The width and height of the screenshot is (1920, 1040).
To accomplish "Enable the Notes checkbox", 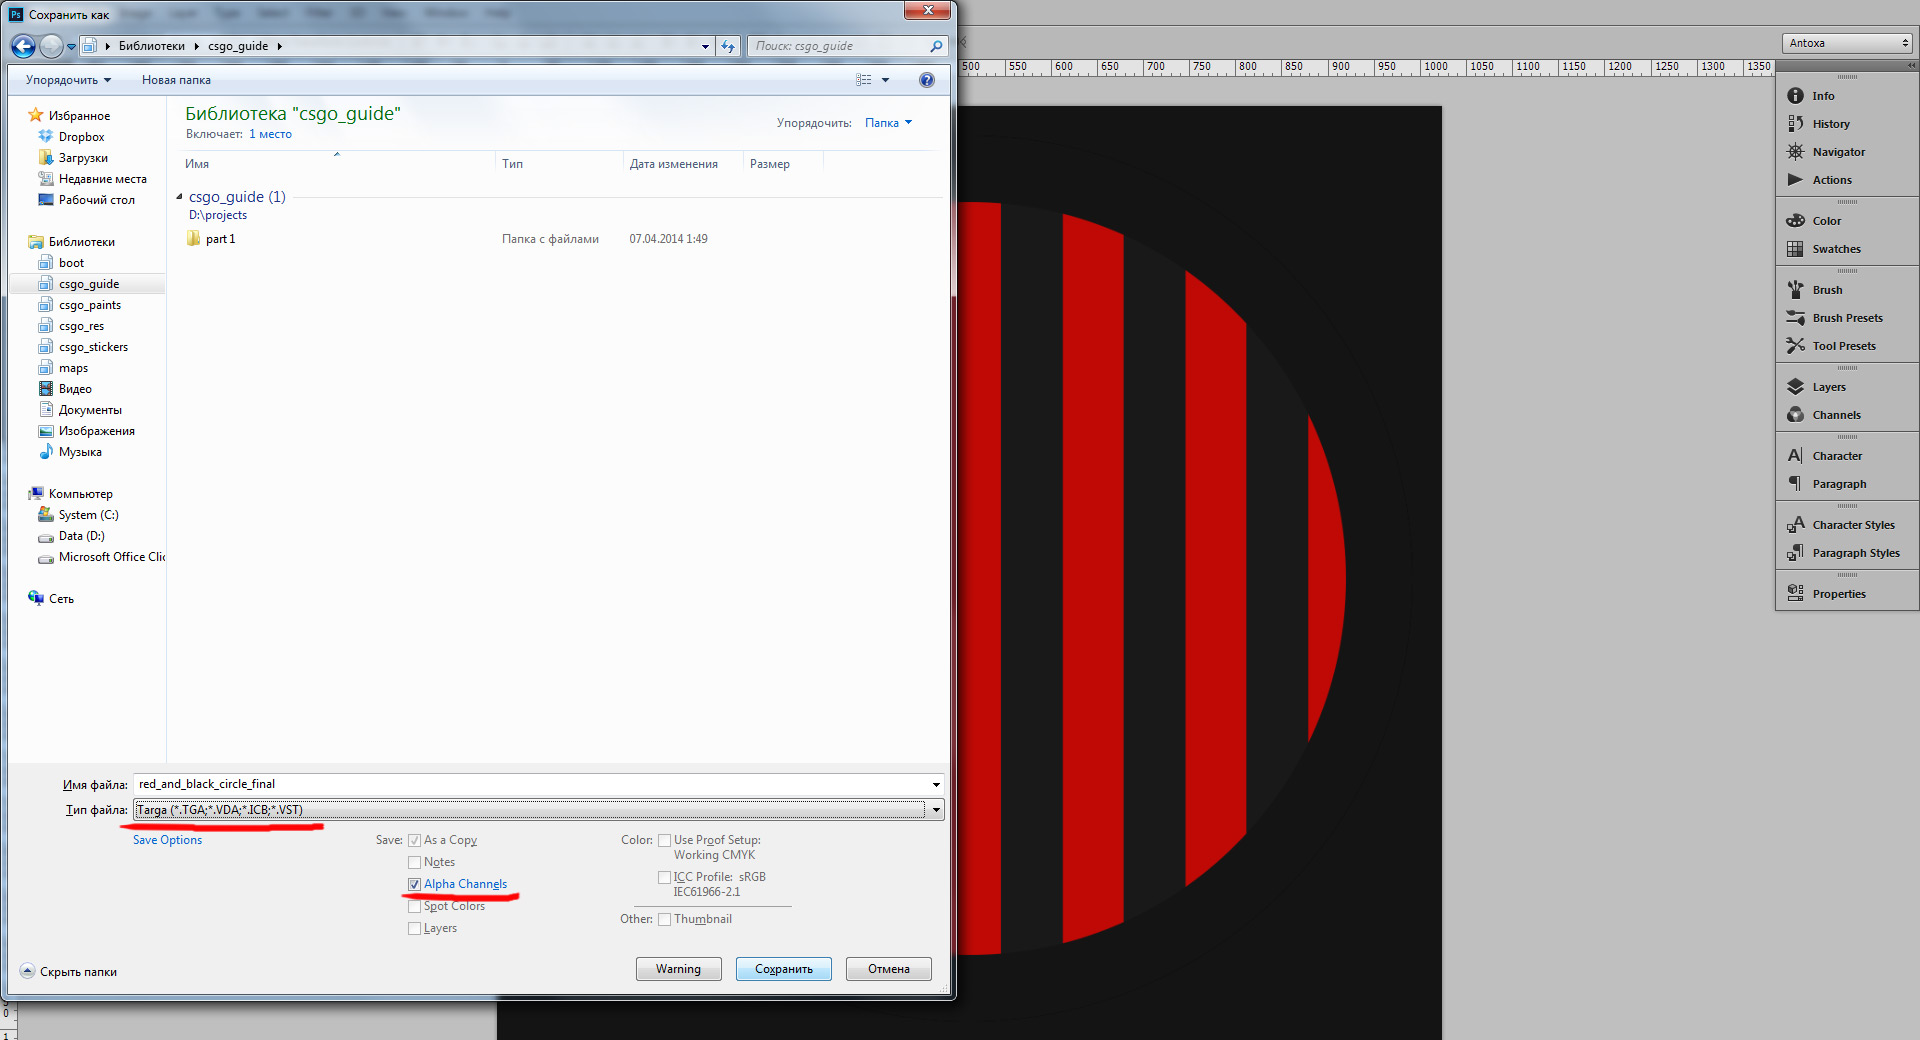I will click(x=414, y=863).
